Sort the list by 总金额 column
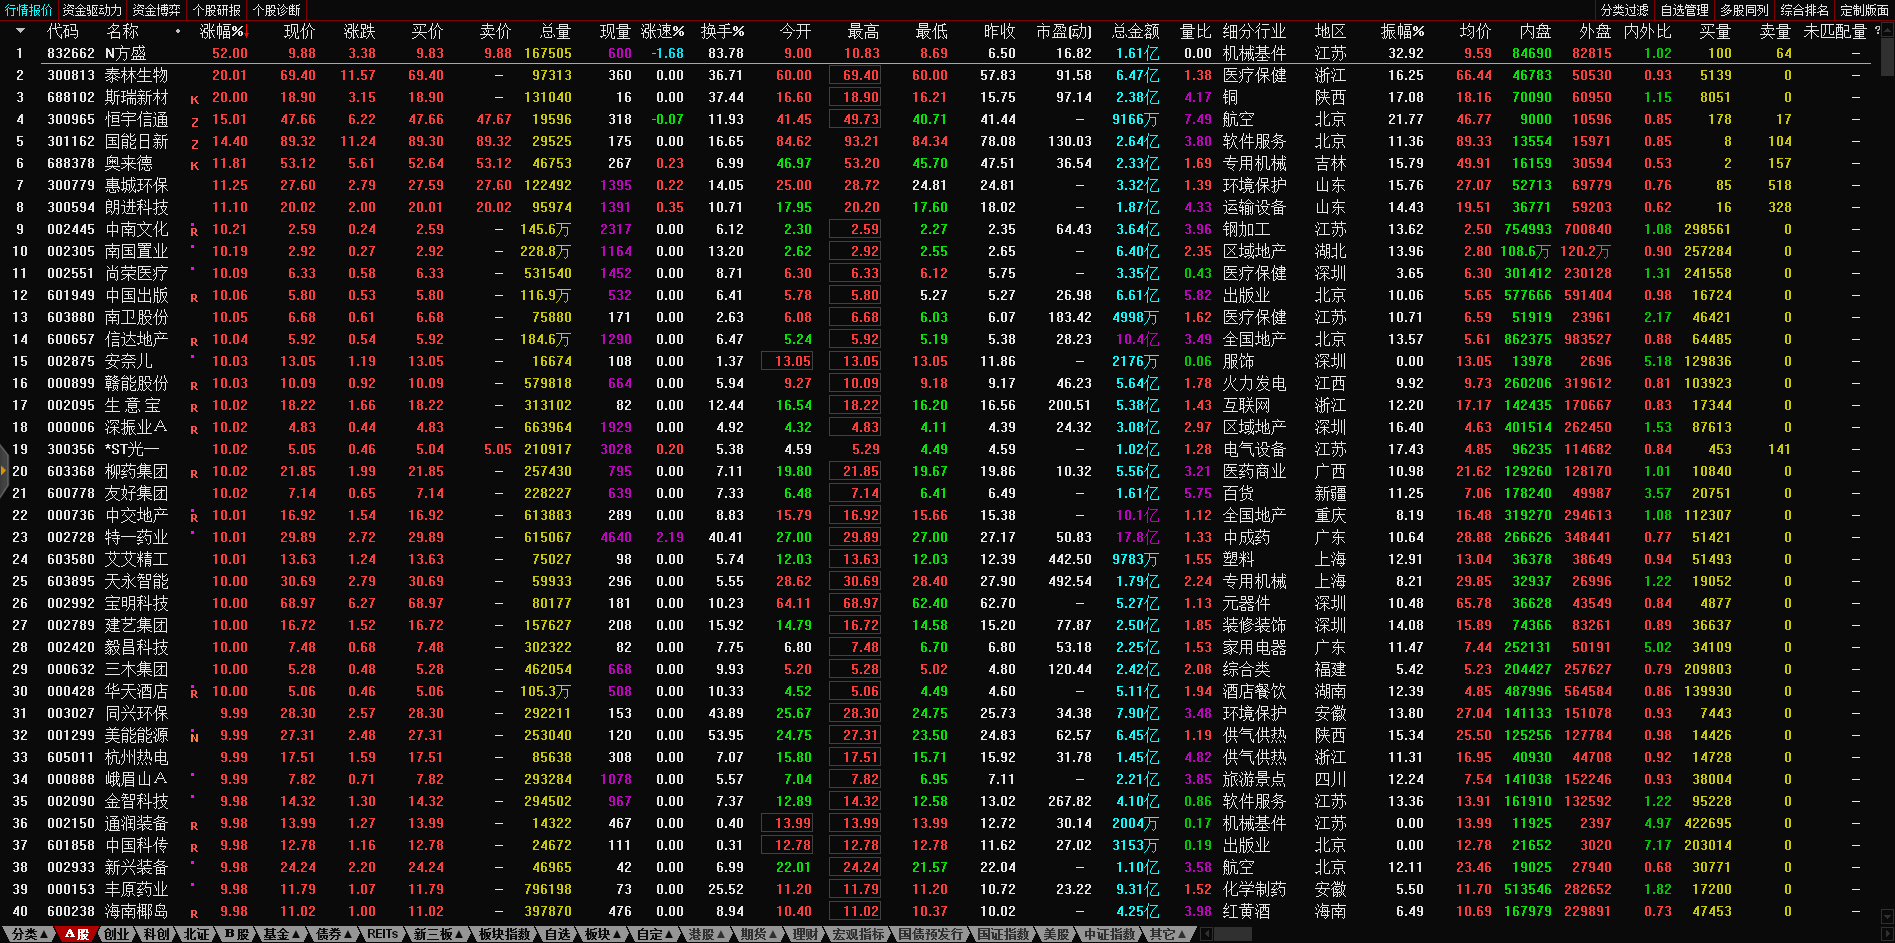Screen dimensions: 1895x943 point(1135,31)
